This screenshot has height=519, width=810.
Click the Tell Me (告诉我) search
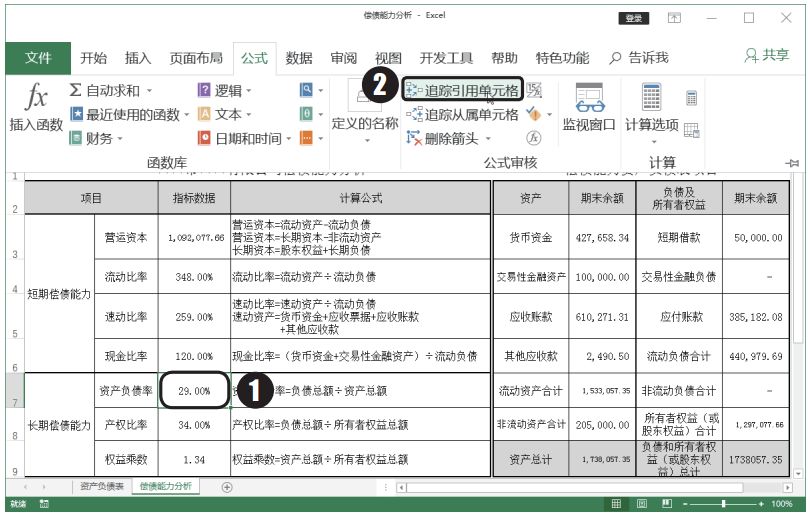[x=639, y=57]
